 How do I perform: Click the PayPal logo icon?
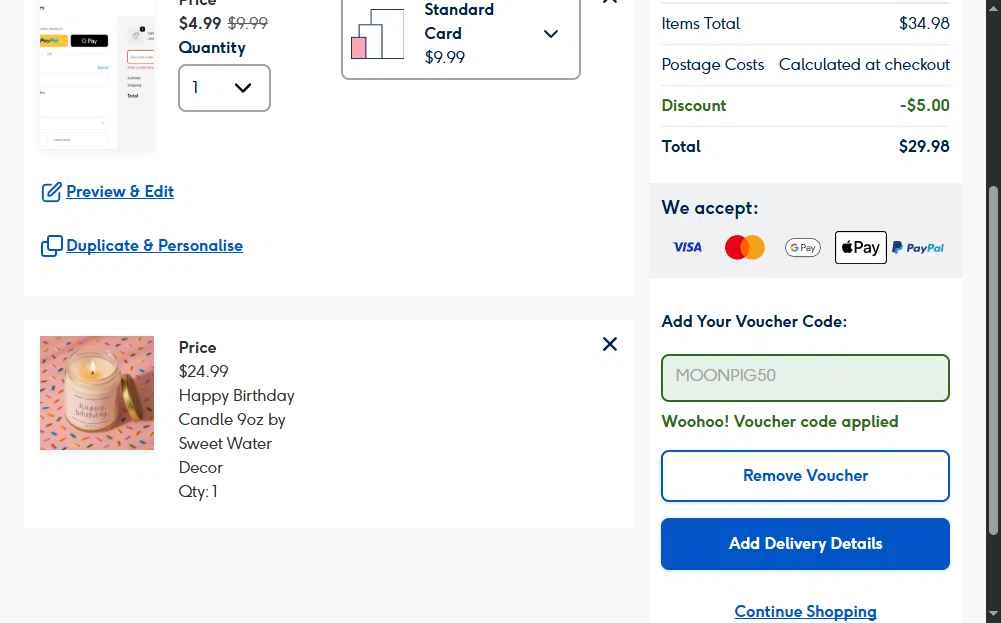click(918, 247)
